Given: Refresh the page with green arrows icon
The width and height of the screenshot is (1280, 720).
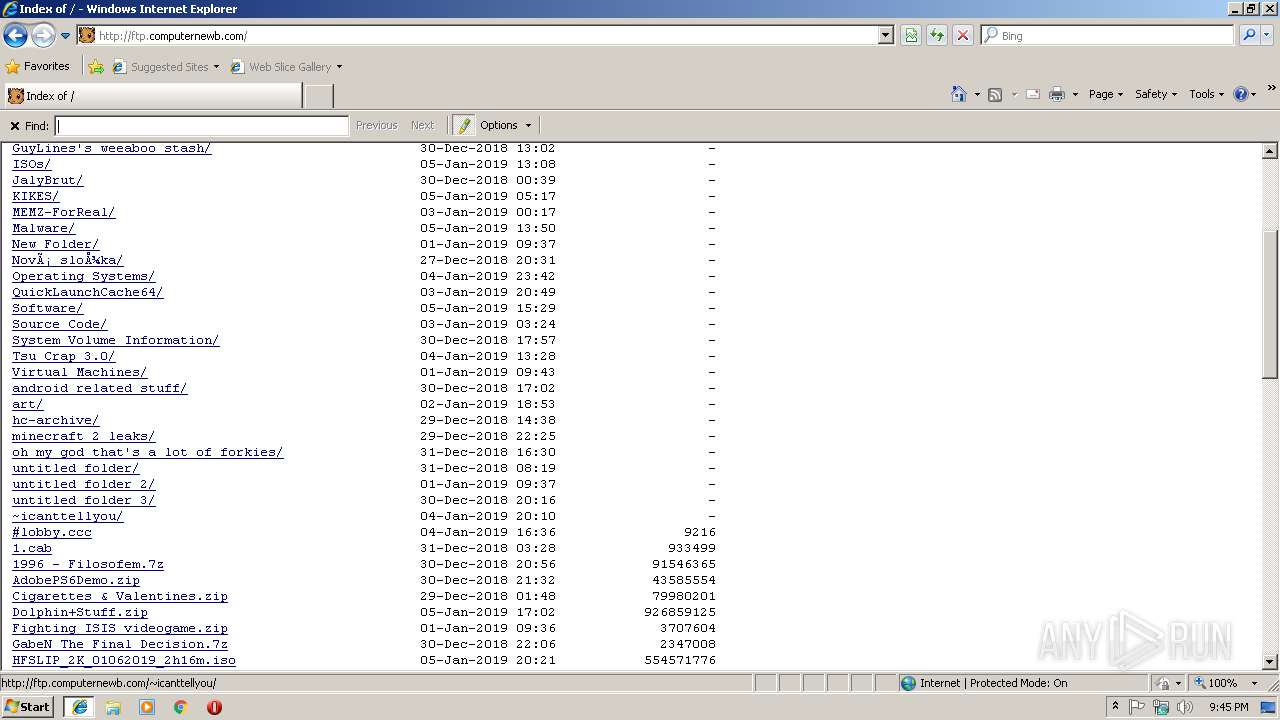Looking at the screenshot, I should [x=937, y=35].
